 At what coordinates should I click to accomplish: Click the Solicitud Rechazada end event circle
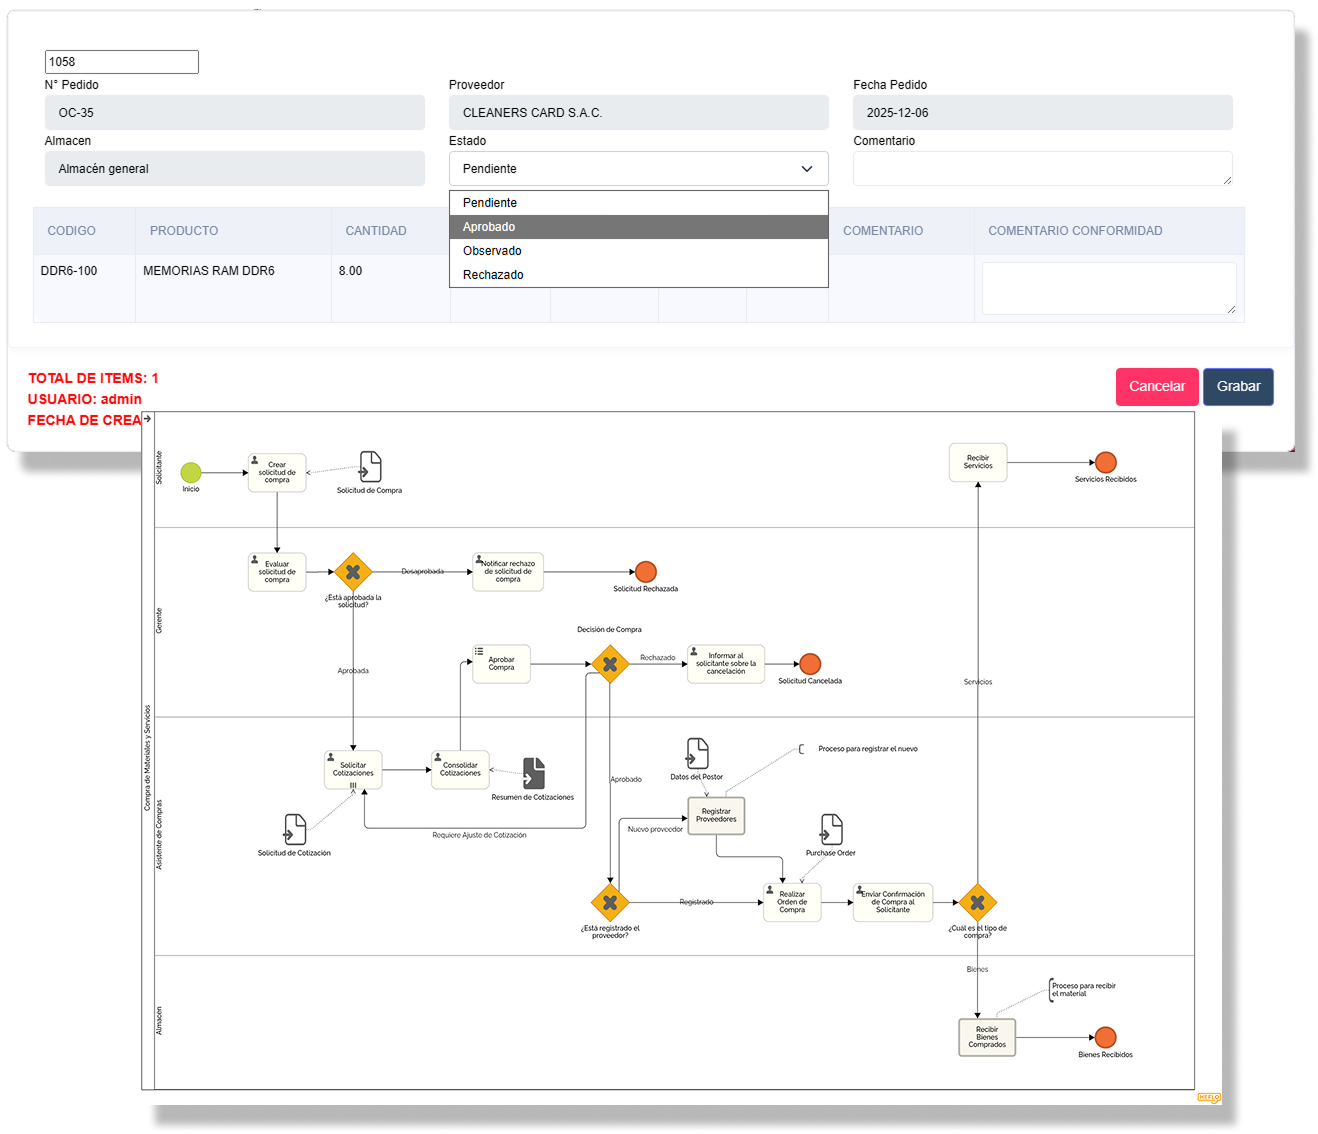point(646,572)
